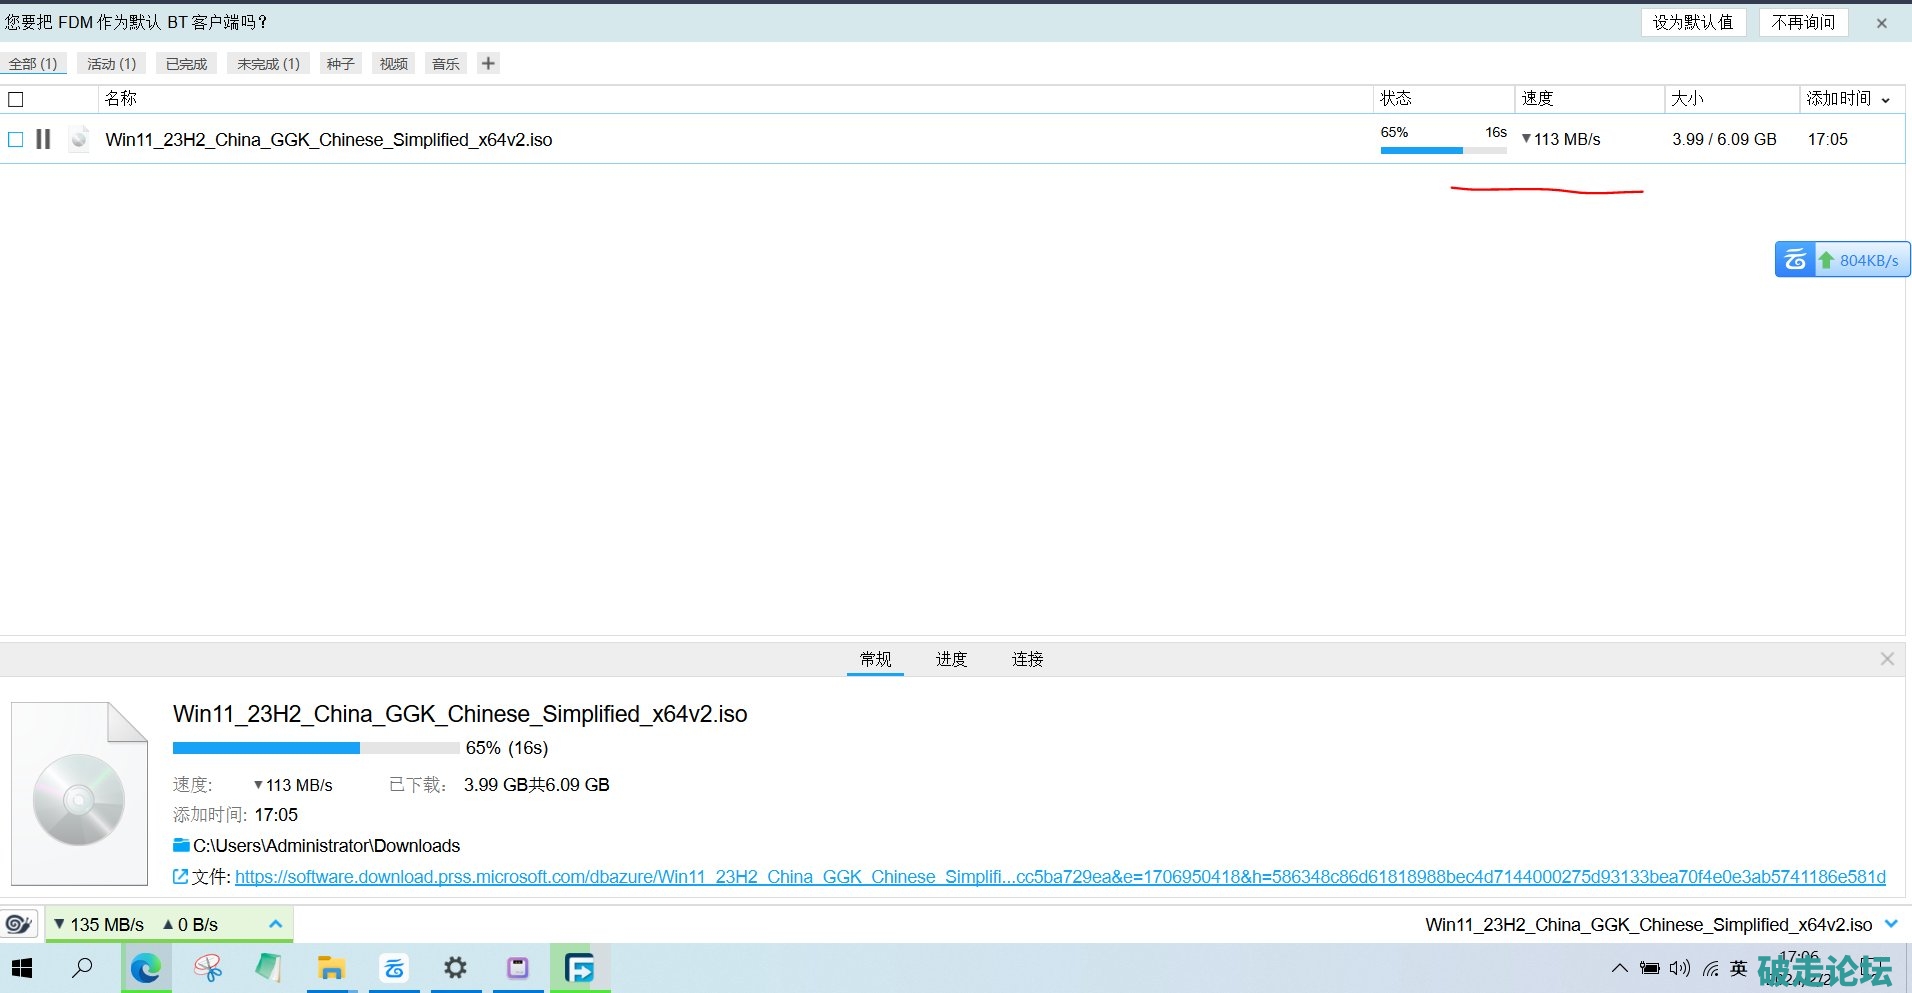
Task: Select the 已完成 filter tab
Action: (x=186, y=64)
